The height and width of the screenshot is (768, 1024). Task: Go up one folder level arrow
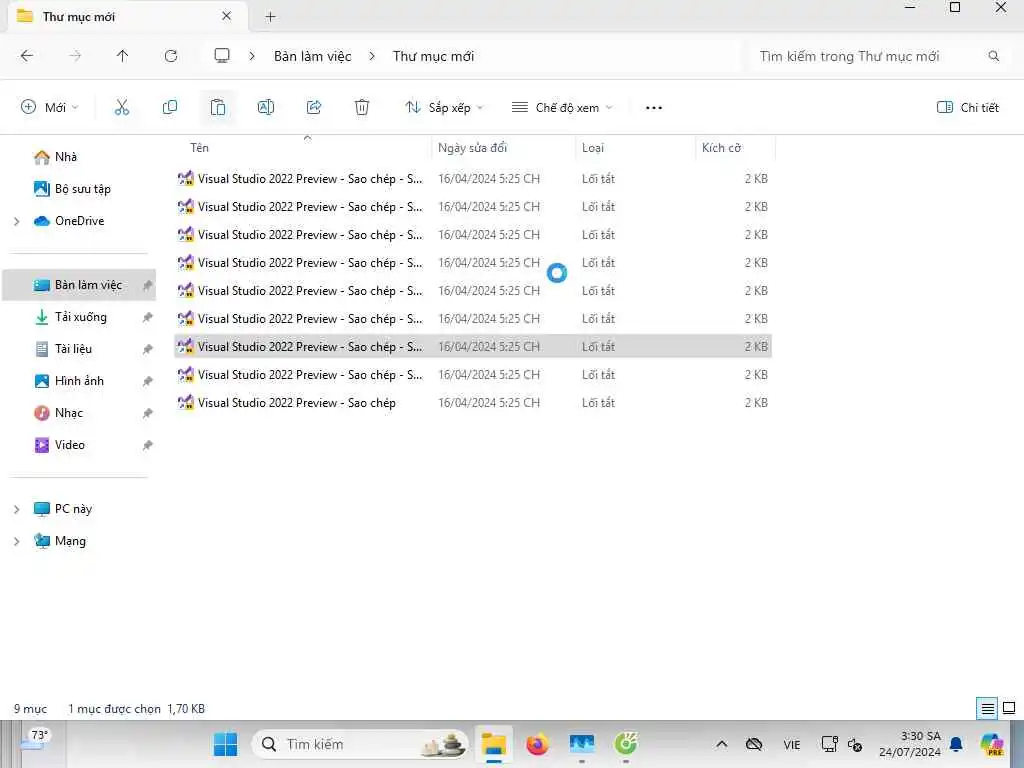[x=122, y=56]
